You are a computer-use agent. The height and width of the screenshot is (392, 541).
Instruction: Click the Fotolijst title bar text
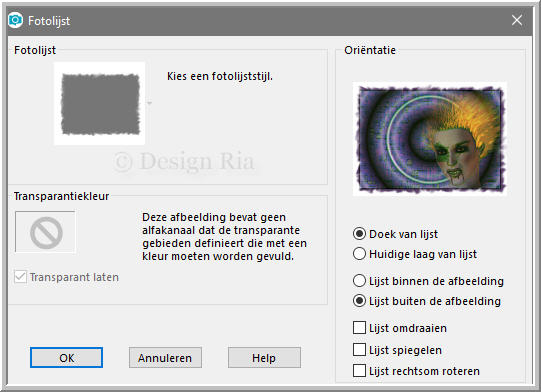tap(49, 21)
